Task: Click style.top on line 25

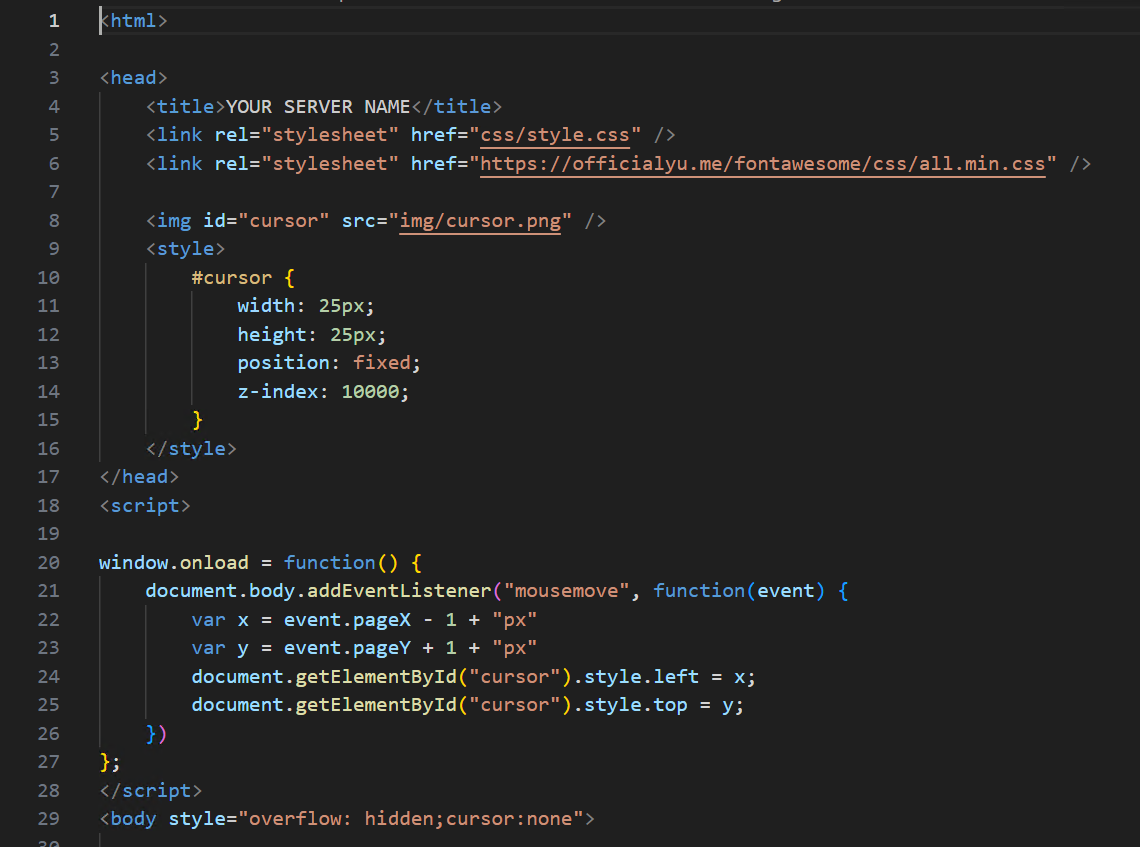Action: pyautogui.click(x=635, y=705)
